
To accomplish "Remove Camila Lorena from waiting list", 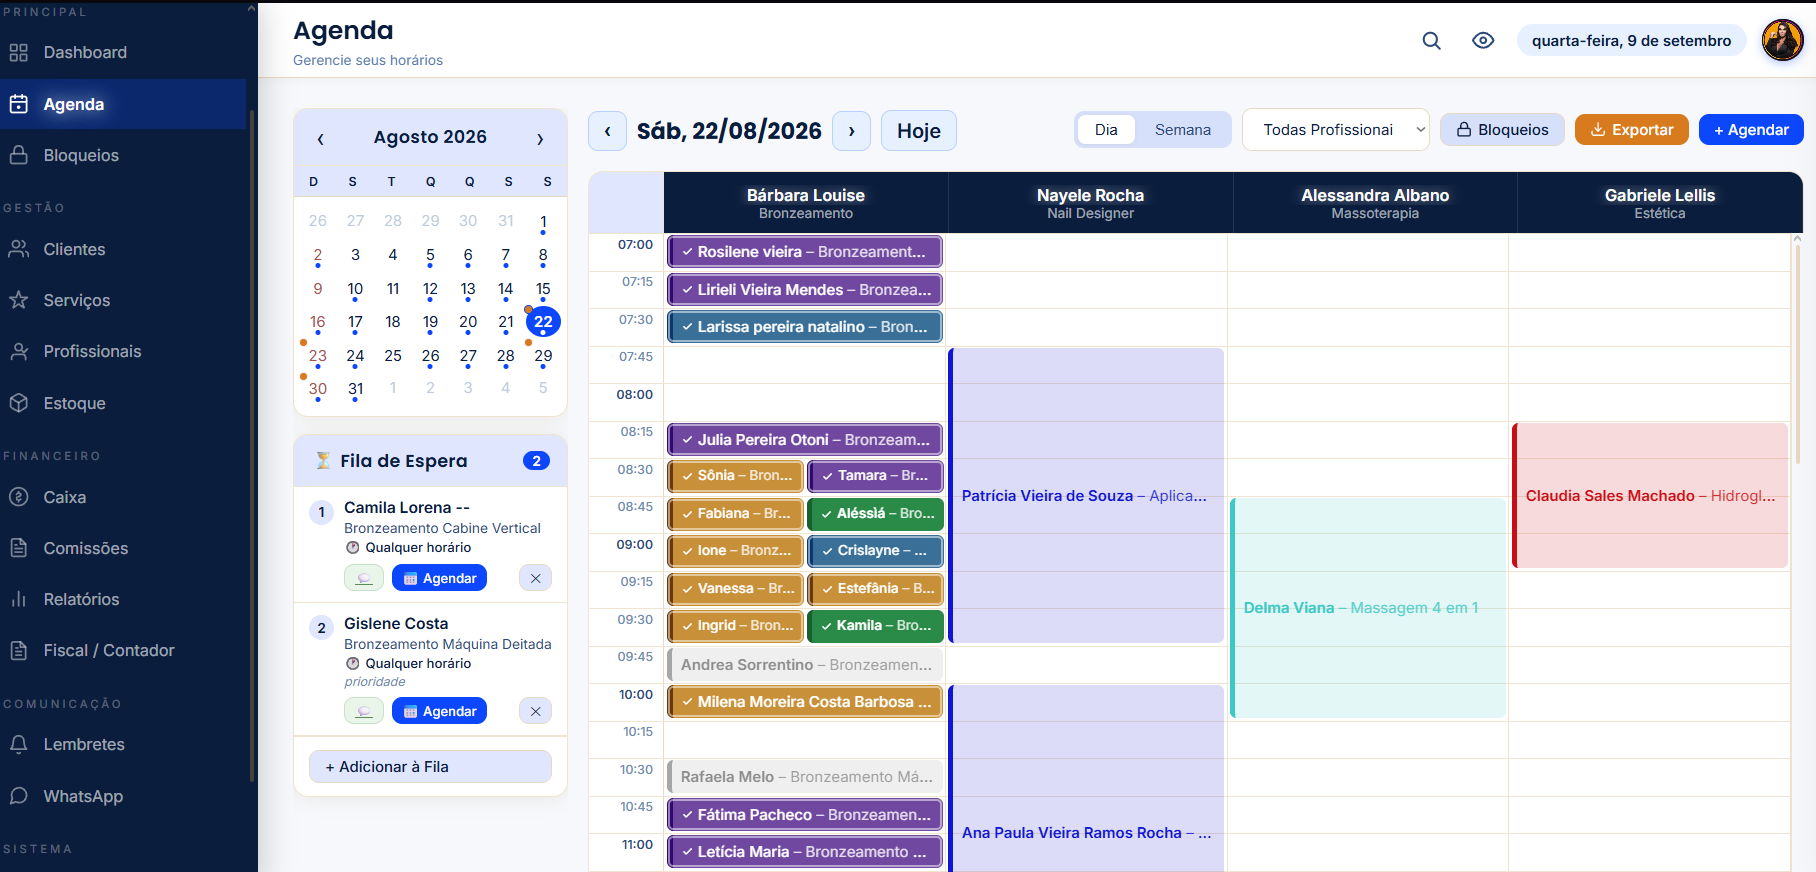I will click(536, 578).
